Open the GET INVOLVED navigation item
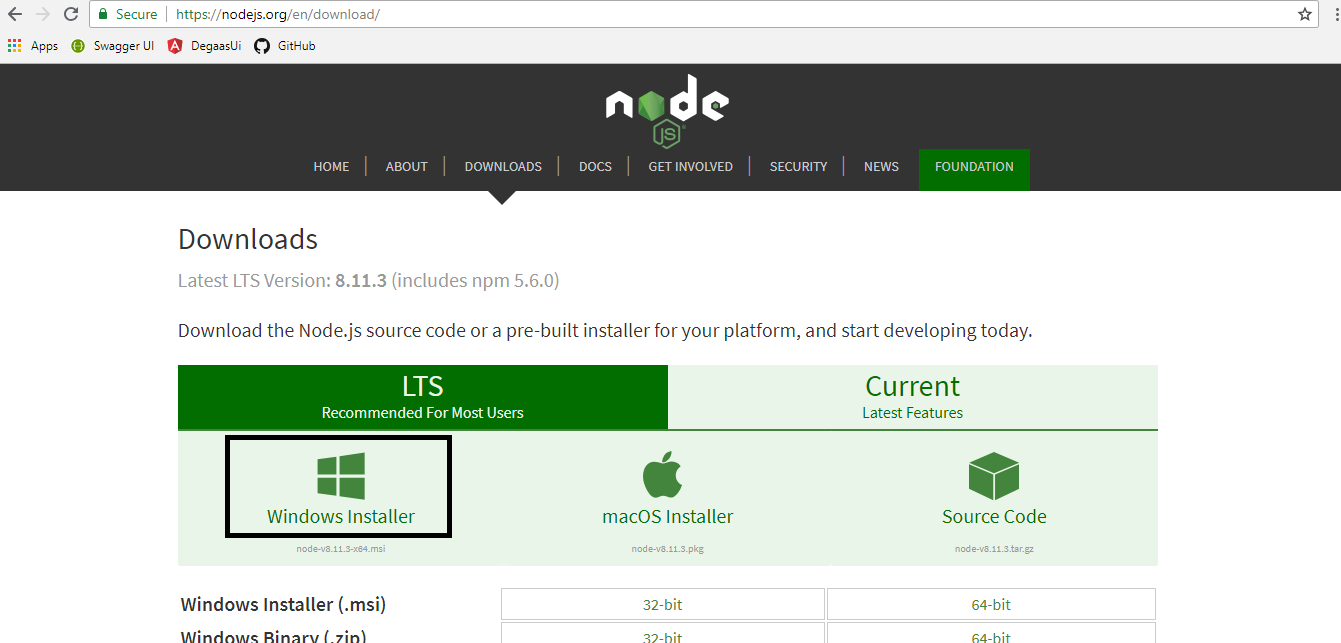Image resolution: width=1341 pixels, height=643 pixels. pyautogui.click(x=690, y=167)
